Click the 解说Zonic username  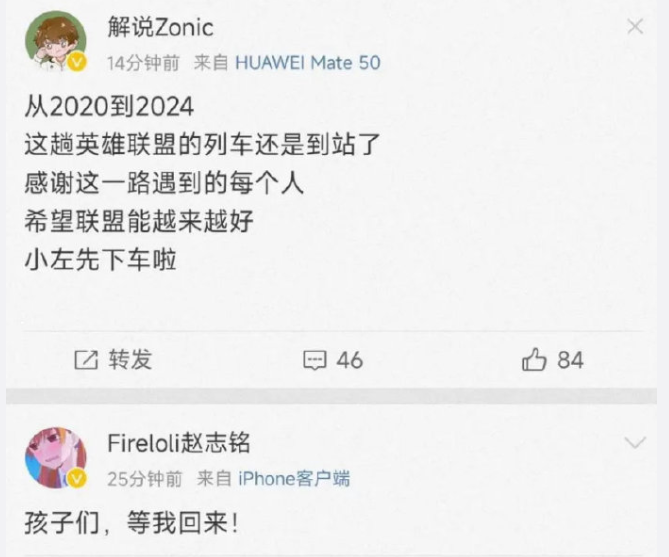click(x=160, y=27)
